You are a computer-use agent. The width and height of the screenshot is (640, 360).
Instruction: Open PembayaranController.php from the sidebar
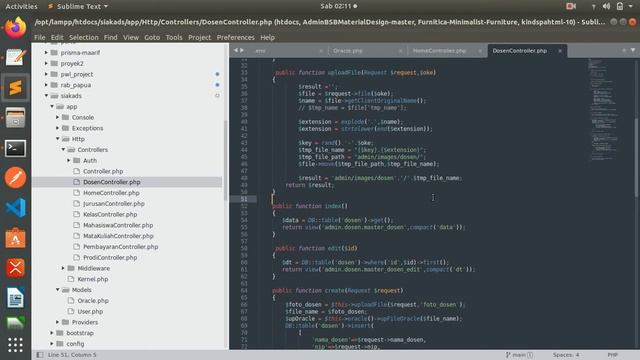click(x=120, y=247)
